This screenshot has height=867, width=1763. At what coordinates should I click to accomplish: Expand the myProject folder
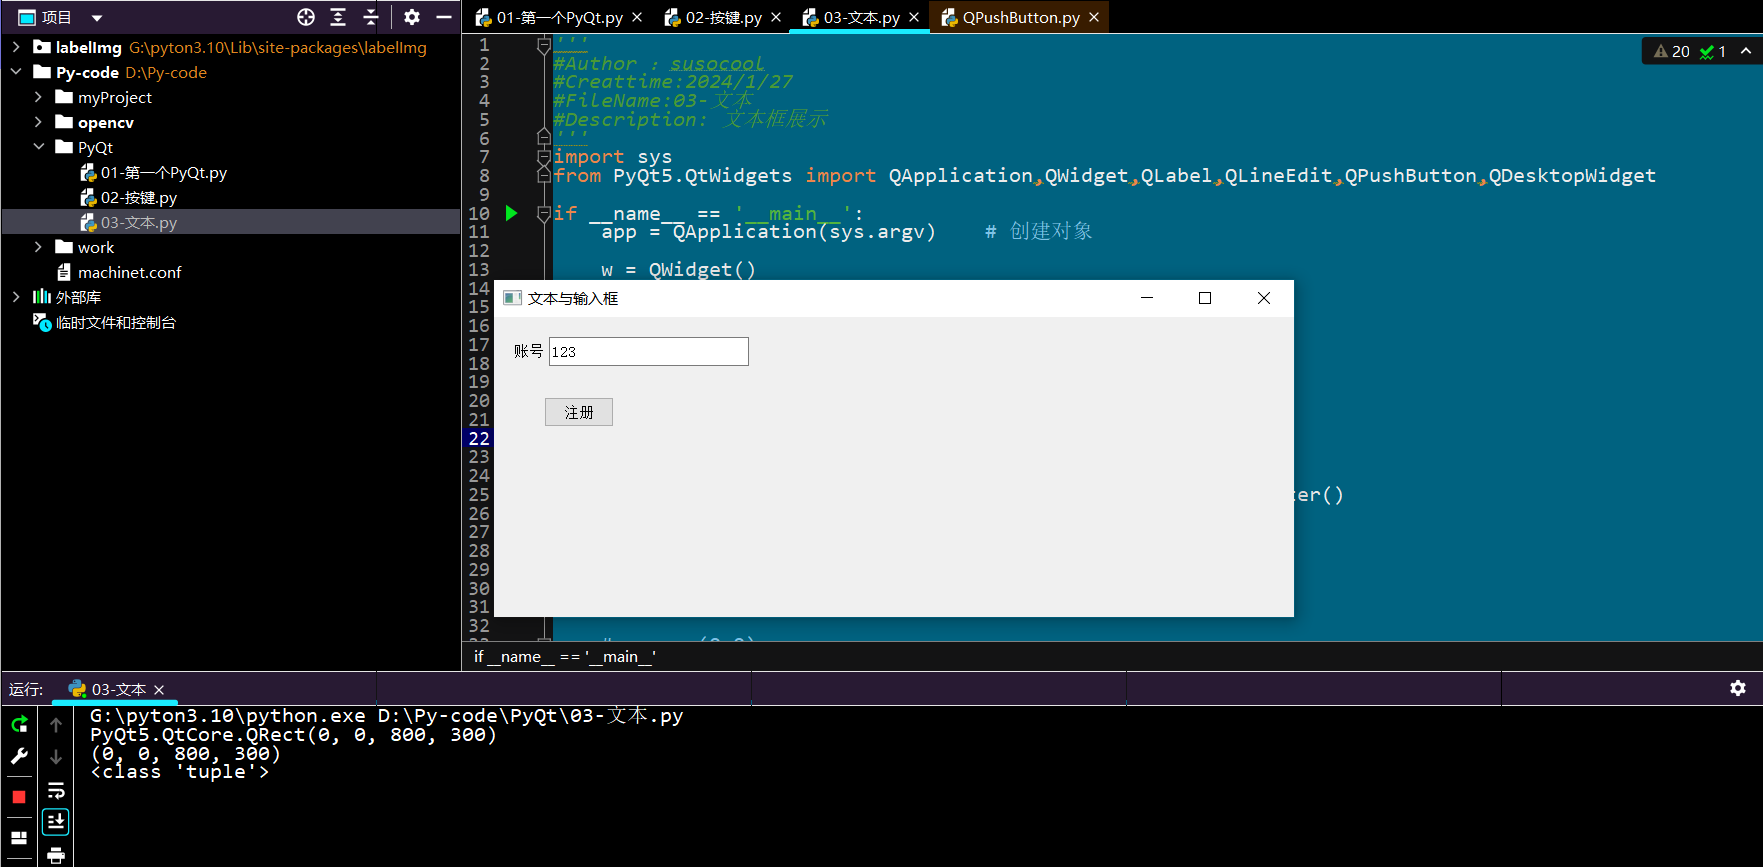(38, 97)
